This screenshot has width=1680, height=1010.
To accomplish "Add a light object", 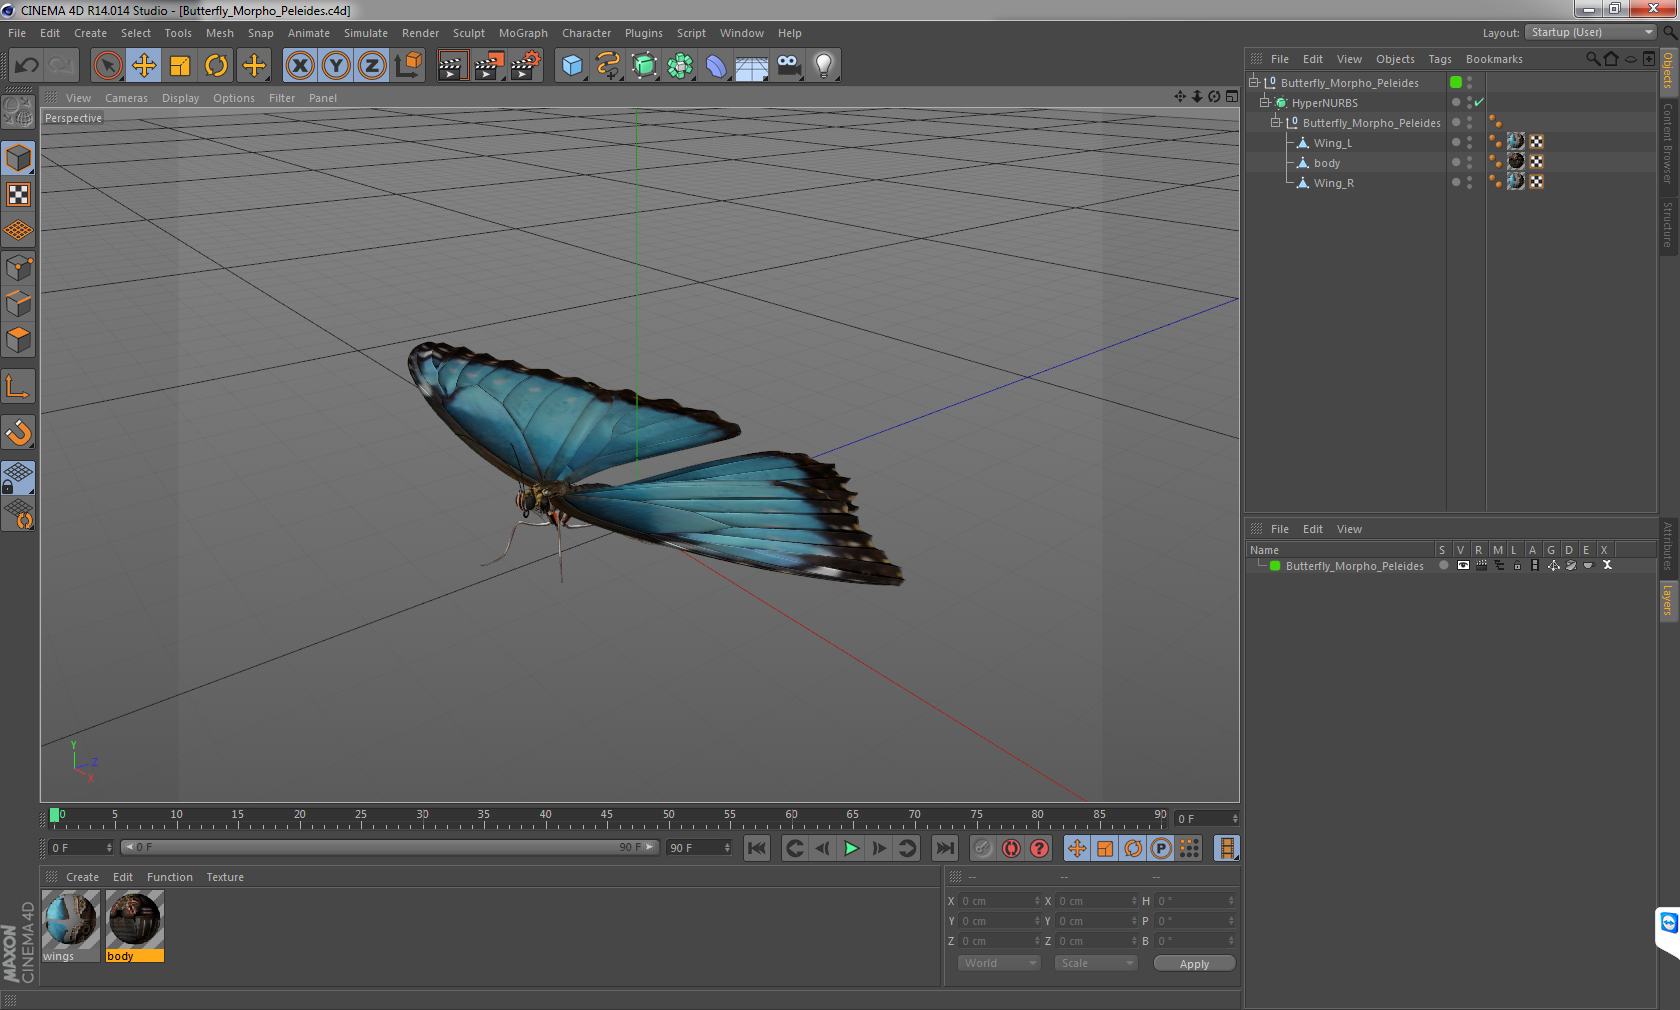I will click(824, 66).
